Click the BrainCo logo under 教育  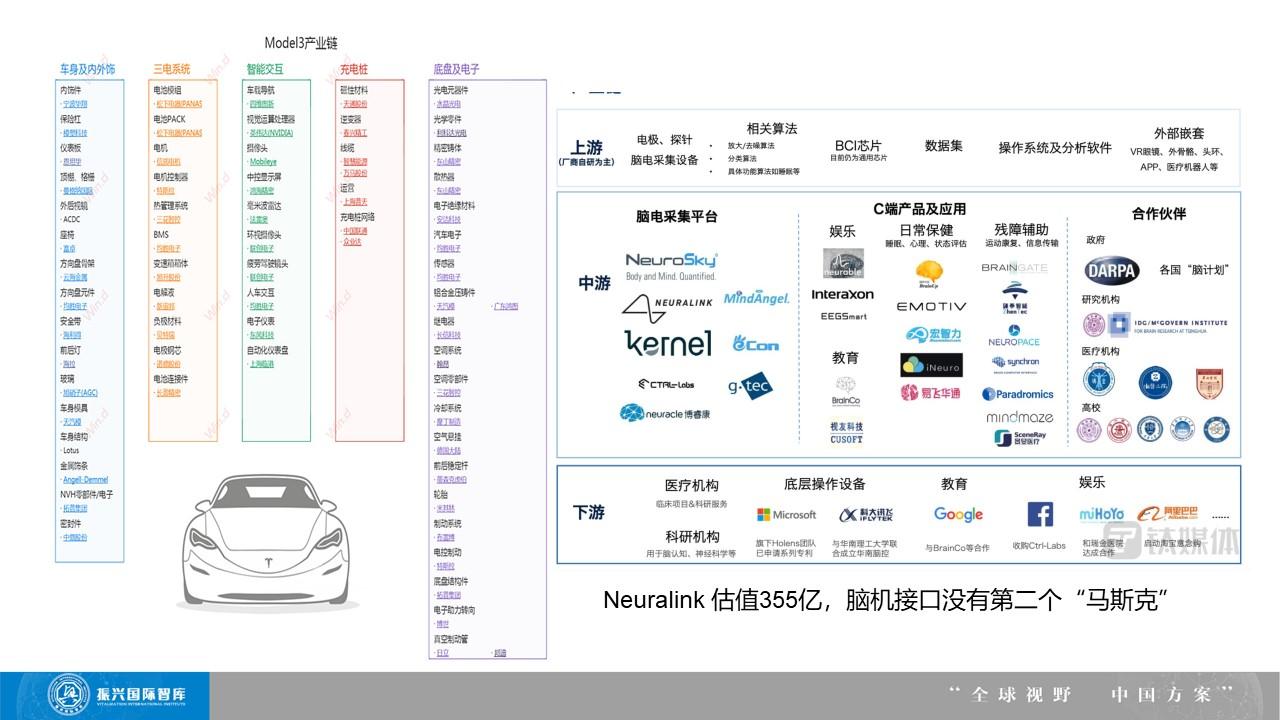point(846,390)
